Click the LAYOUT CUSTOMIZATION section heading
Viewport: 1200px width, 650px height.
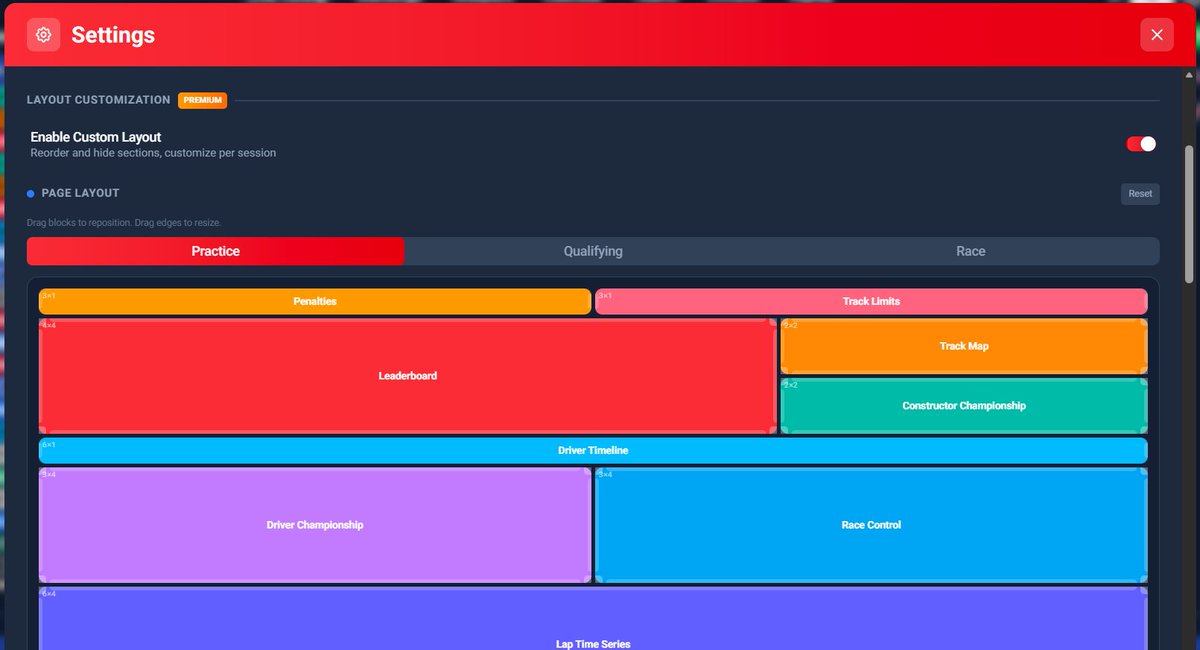pyautogui.click(x=99, y=100)
